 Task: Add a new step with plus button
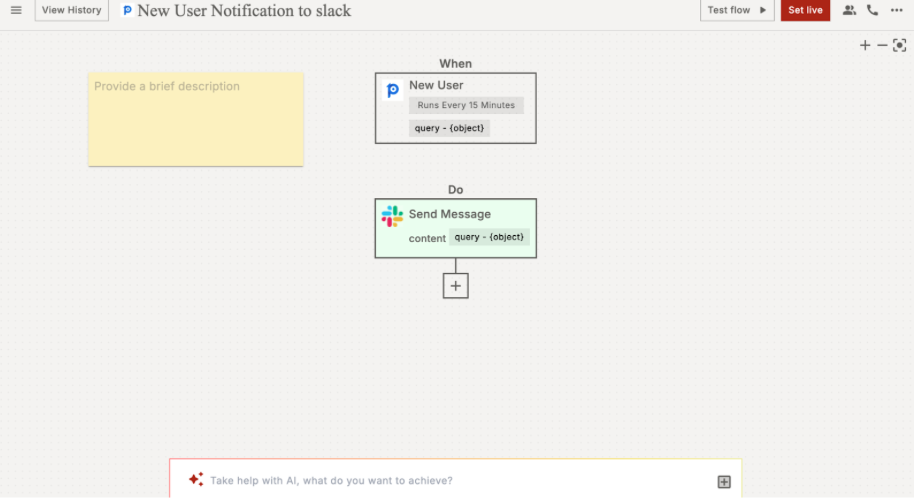(456, 286)
